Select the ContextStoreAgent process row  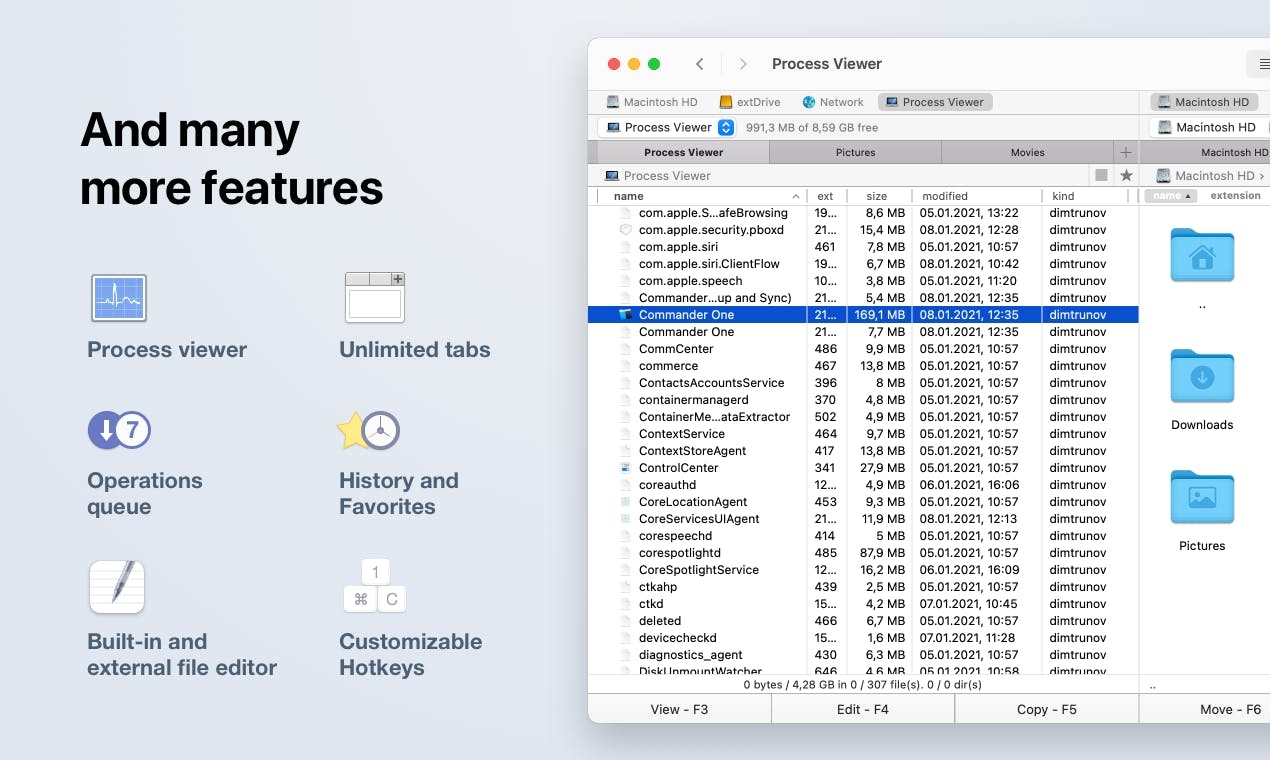point(864,451)
